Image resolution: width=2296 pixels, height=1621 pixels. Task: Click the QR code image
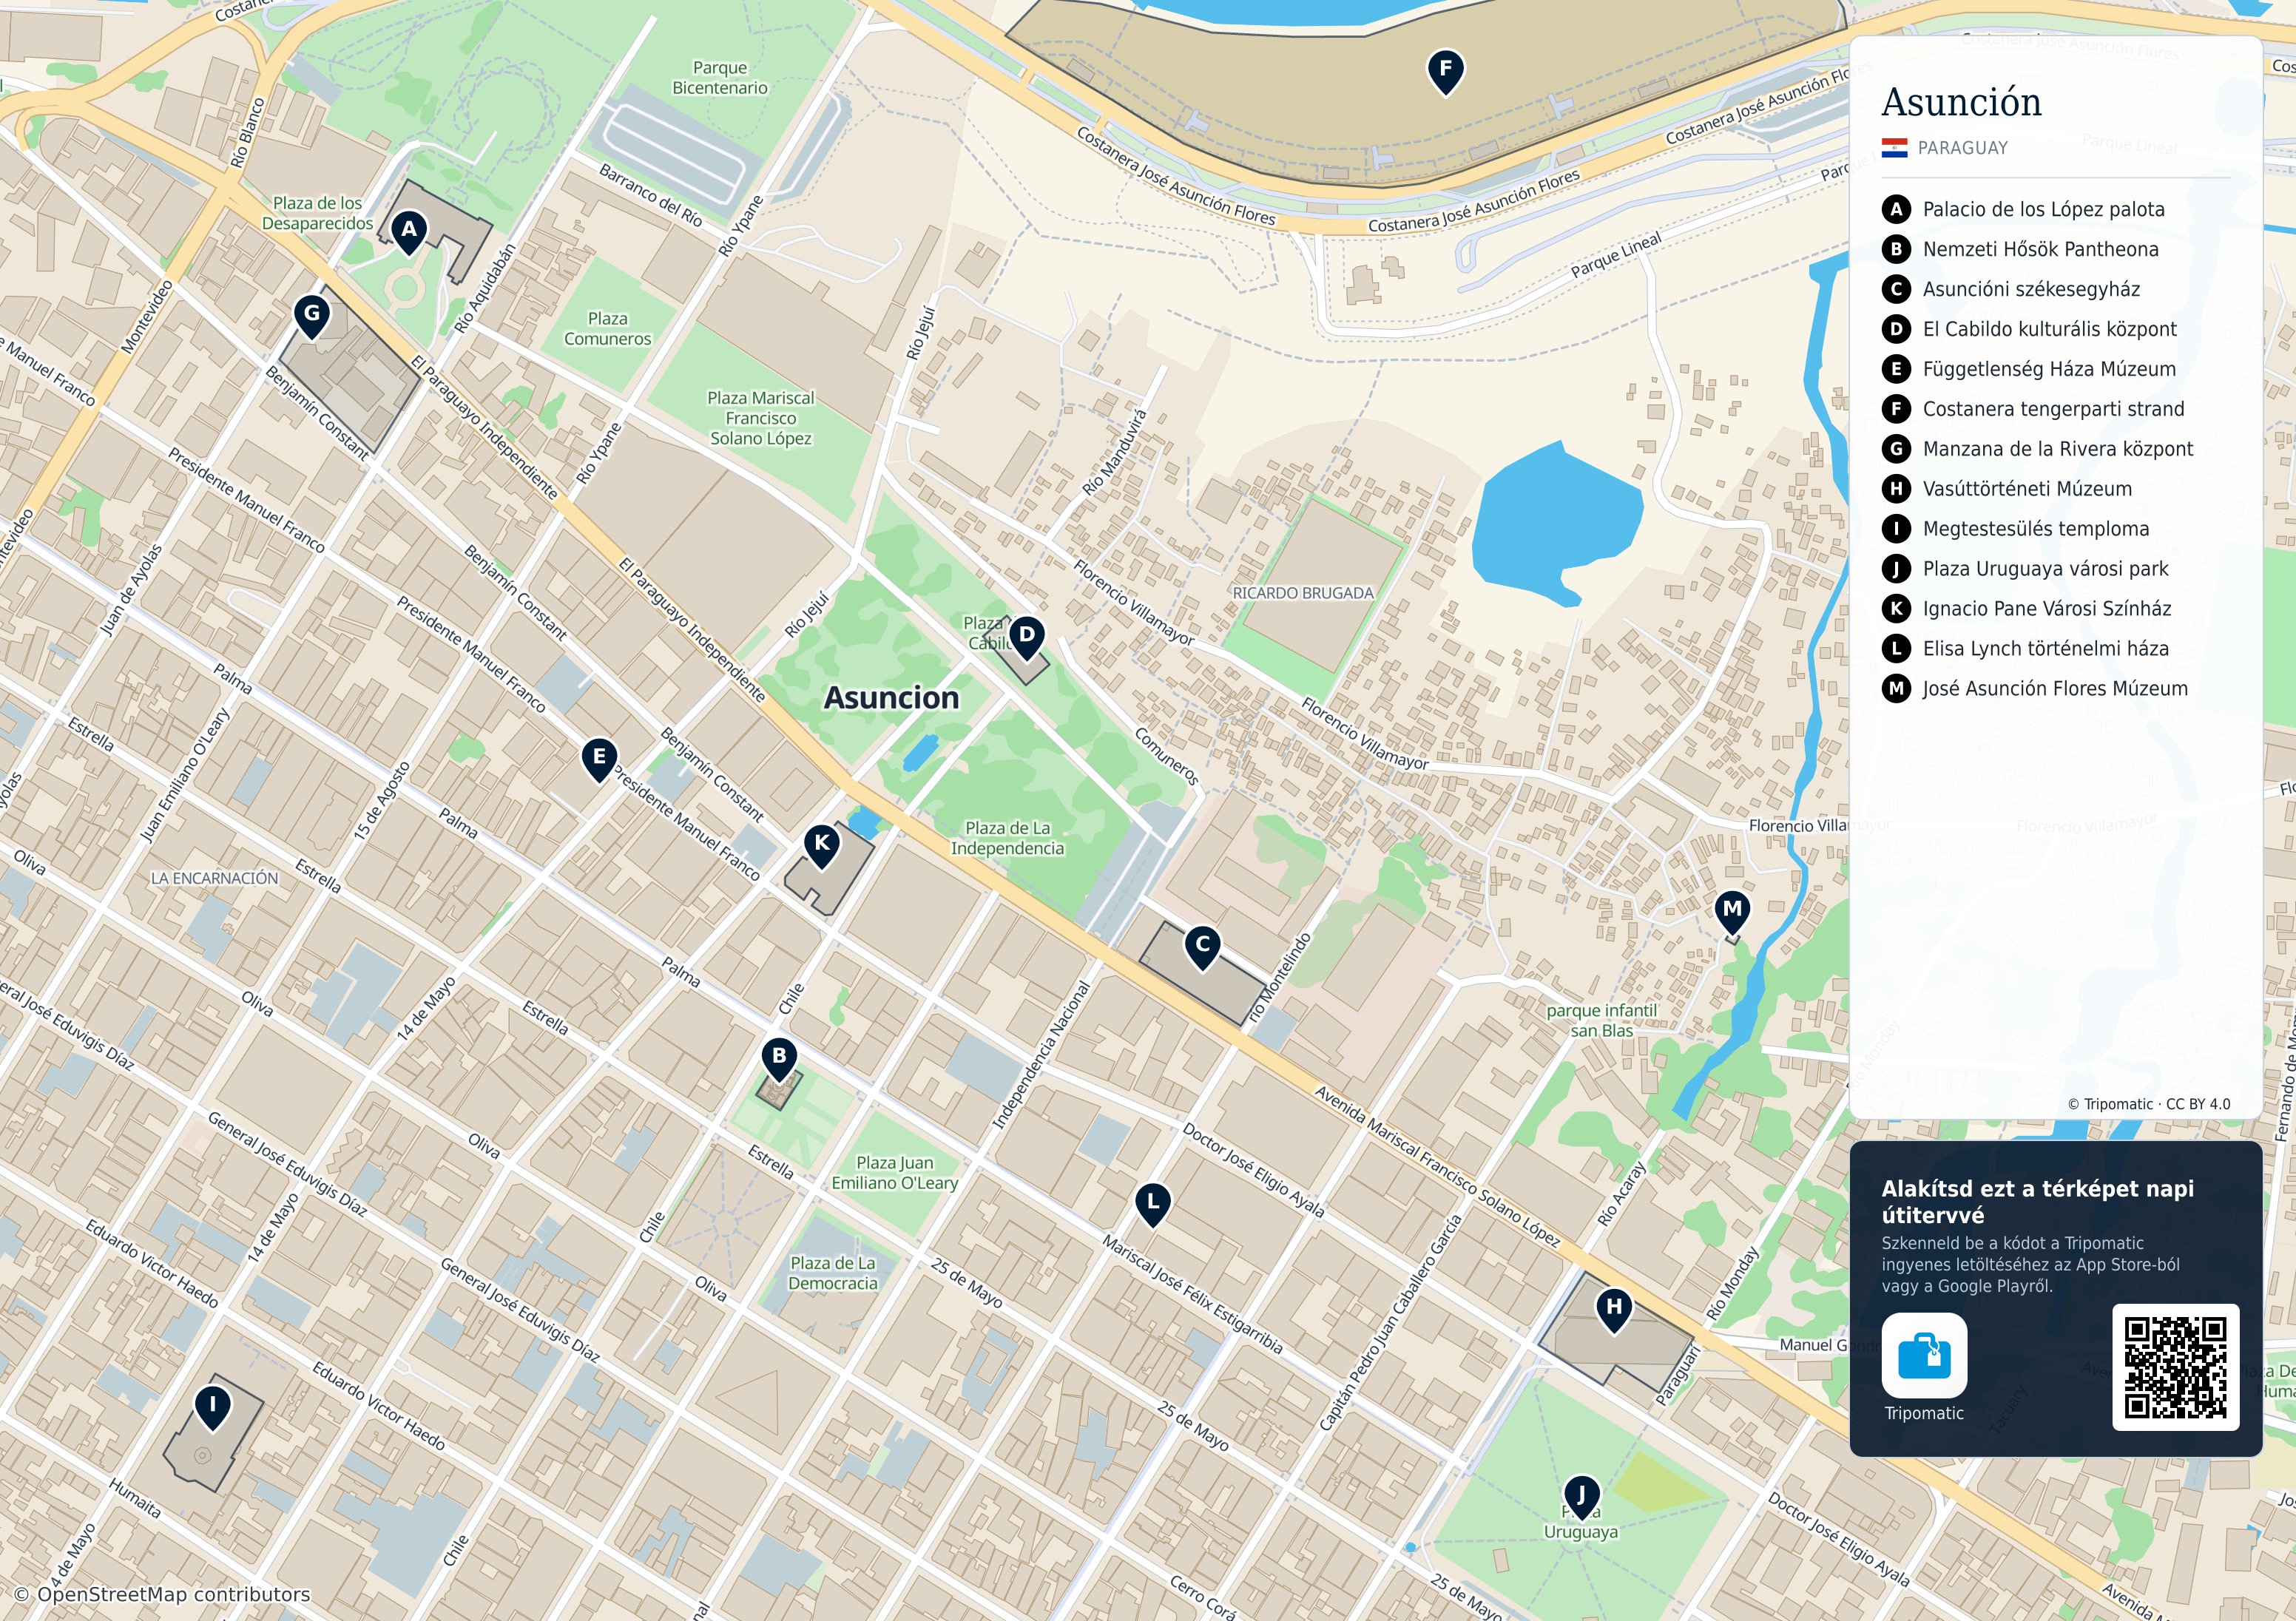point(2175,1367)
